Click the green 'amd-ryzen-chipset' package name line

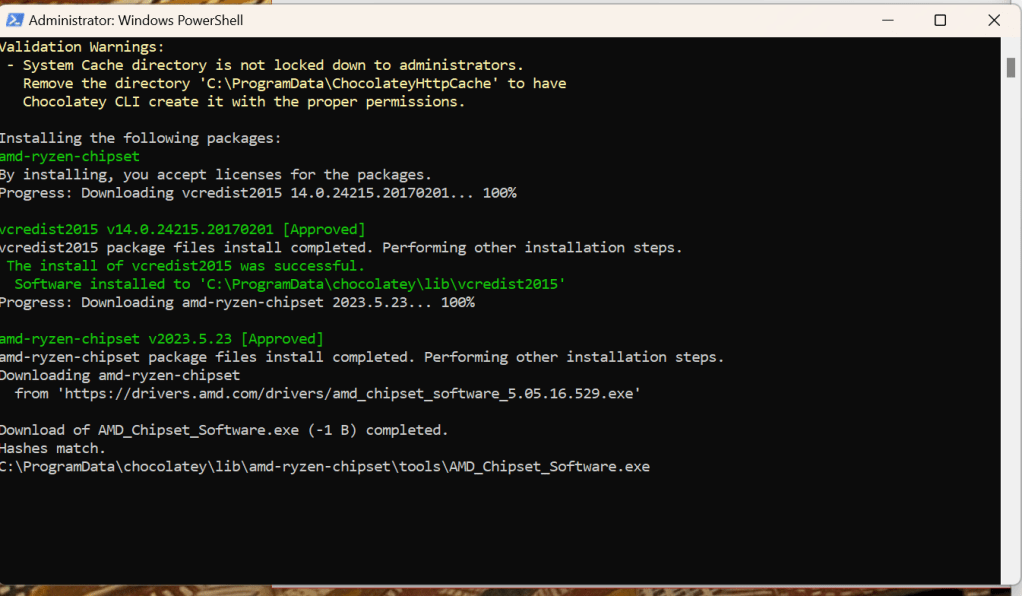click(70, 156)
